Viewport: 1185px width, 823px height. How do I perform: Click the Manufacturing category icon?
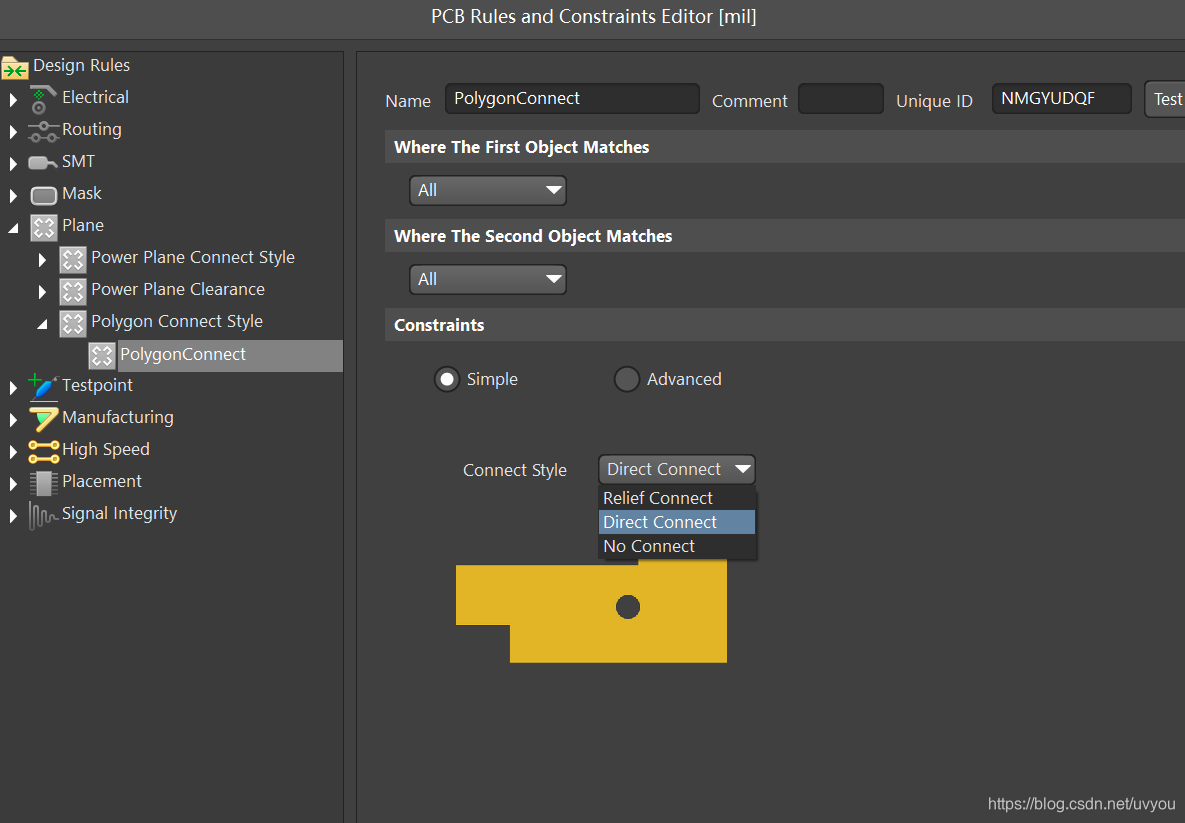(43, 418)
